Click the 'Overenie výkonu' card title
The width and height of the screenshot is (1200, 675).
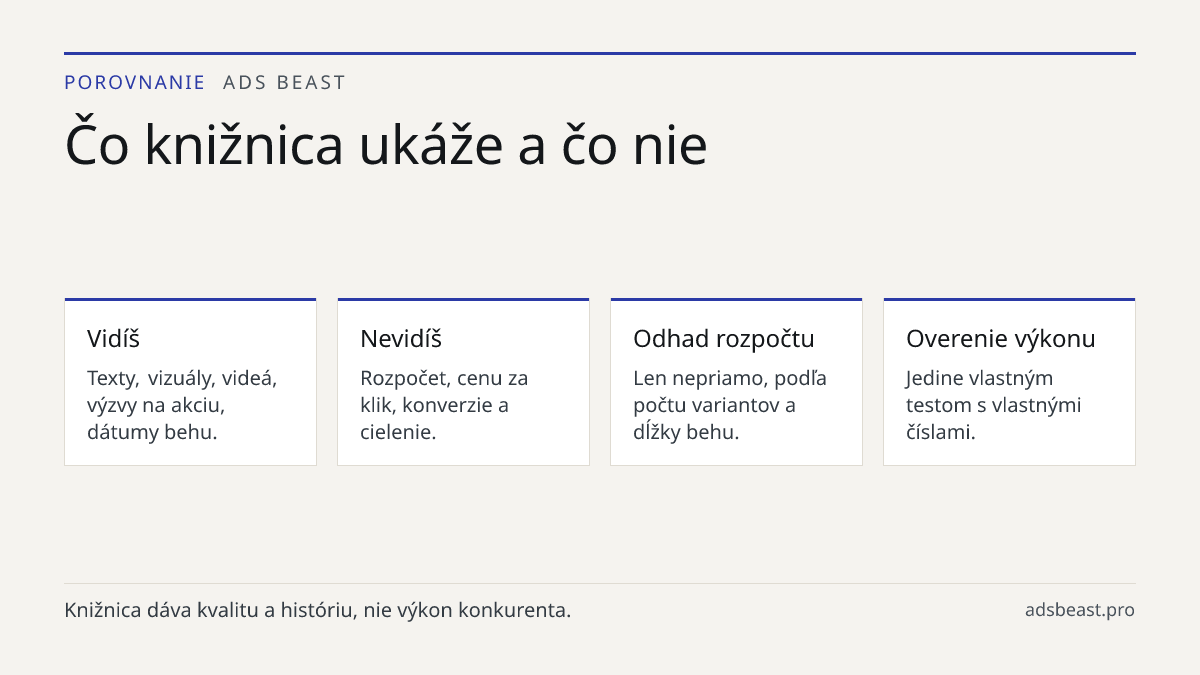coord(1001,339)
